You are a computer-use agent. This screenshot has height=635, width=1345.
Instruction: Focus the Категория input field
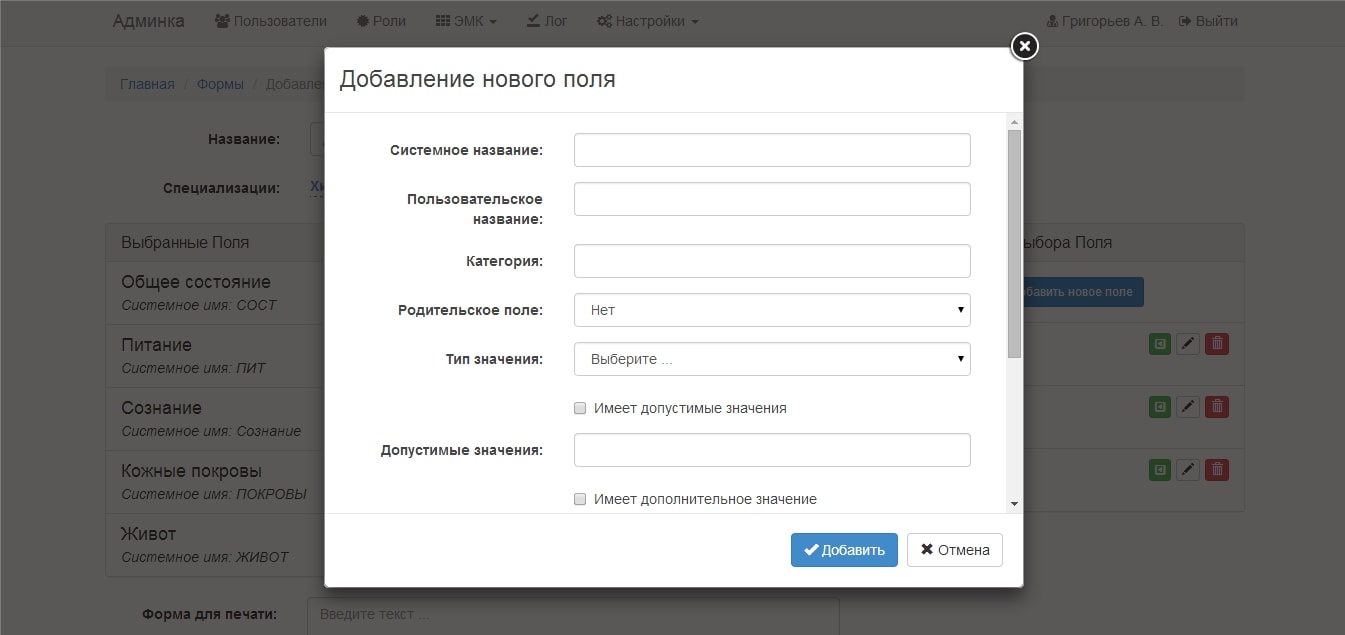(772, 261)
